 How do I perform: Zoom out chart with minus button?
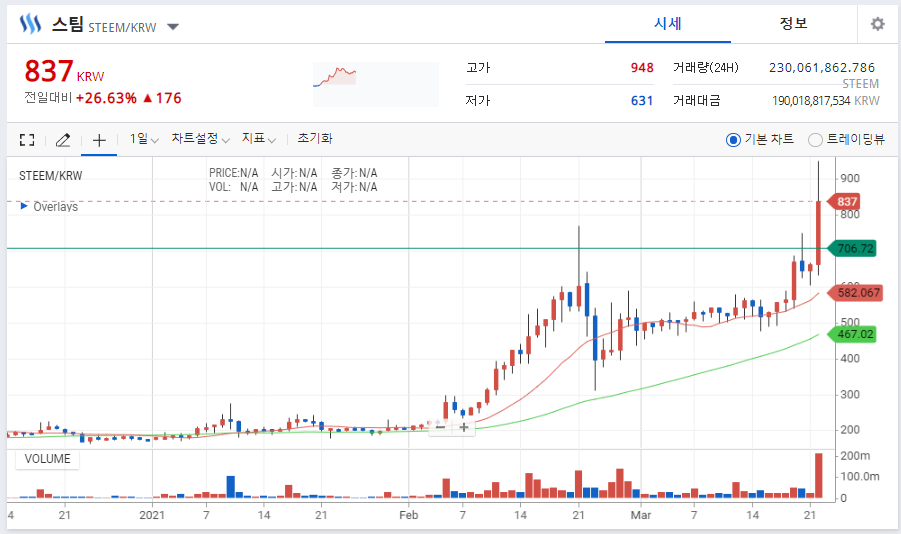(441, 427)
